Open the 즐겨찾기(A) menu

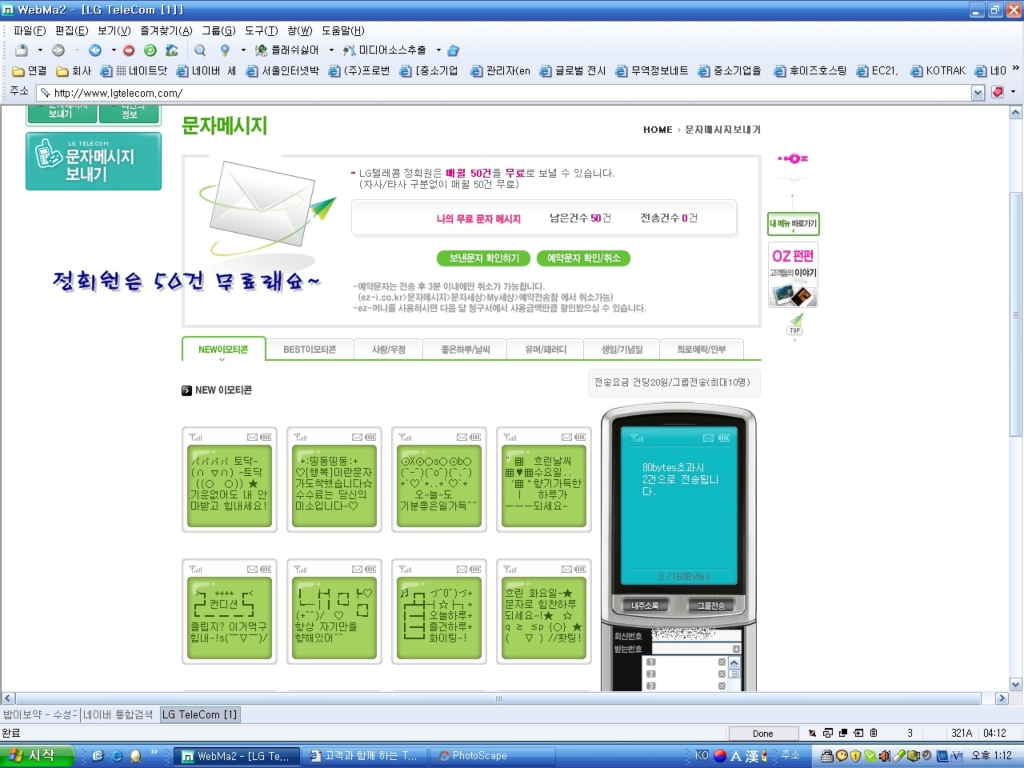click(166, 31)
